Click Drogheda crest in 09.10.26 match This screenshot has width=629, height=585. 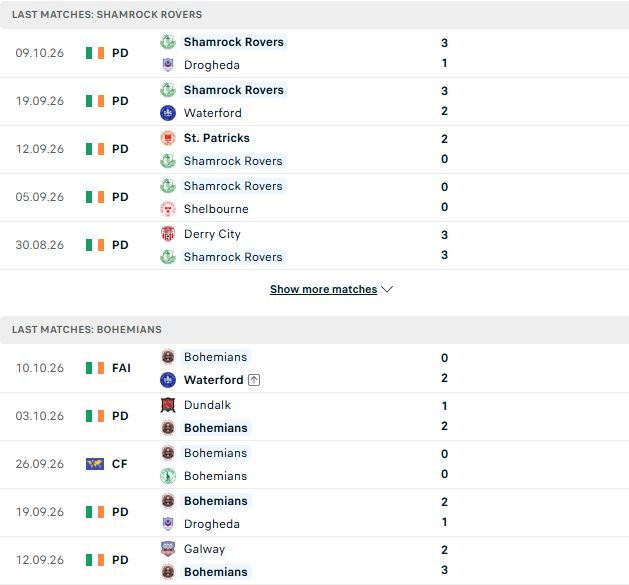168,65
